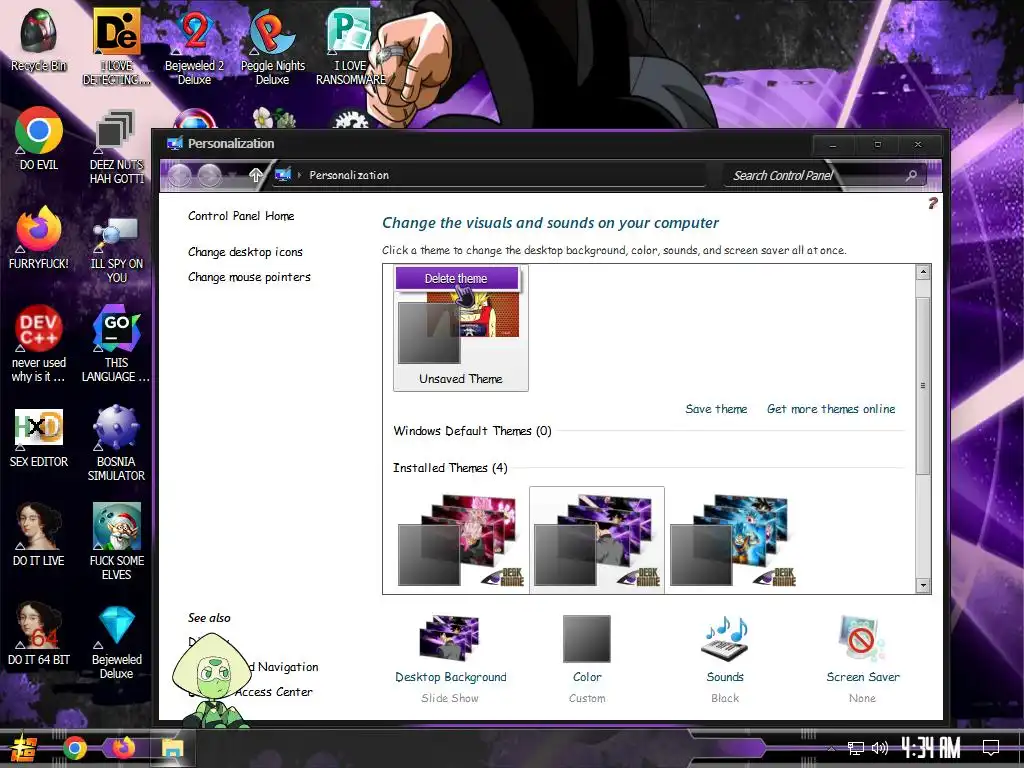Open Control Panel Home link
Image resolution: width=1024 pixels, height=768 pixels.
click(241, 216)
